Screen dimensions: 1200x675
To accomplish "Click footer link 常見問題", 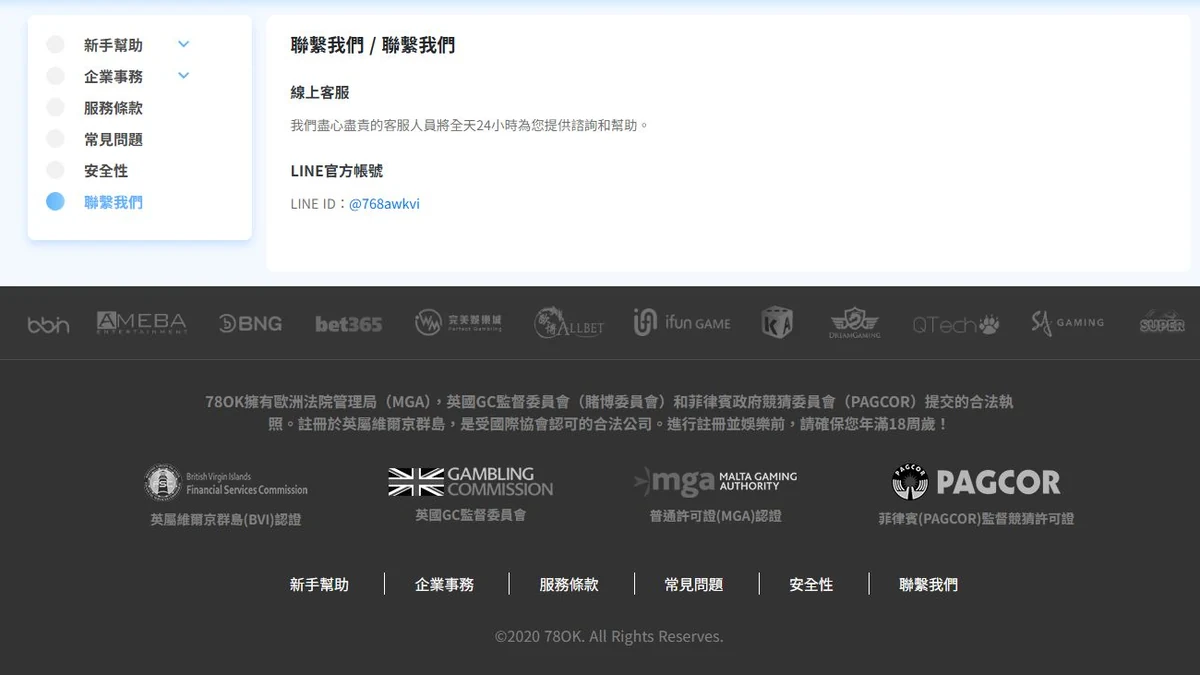I will [694, 585].
